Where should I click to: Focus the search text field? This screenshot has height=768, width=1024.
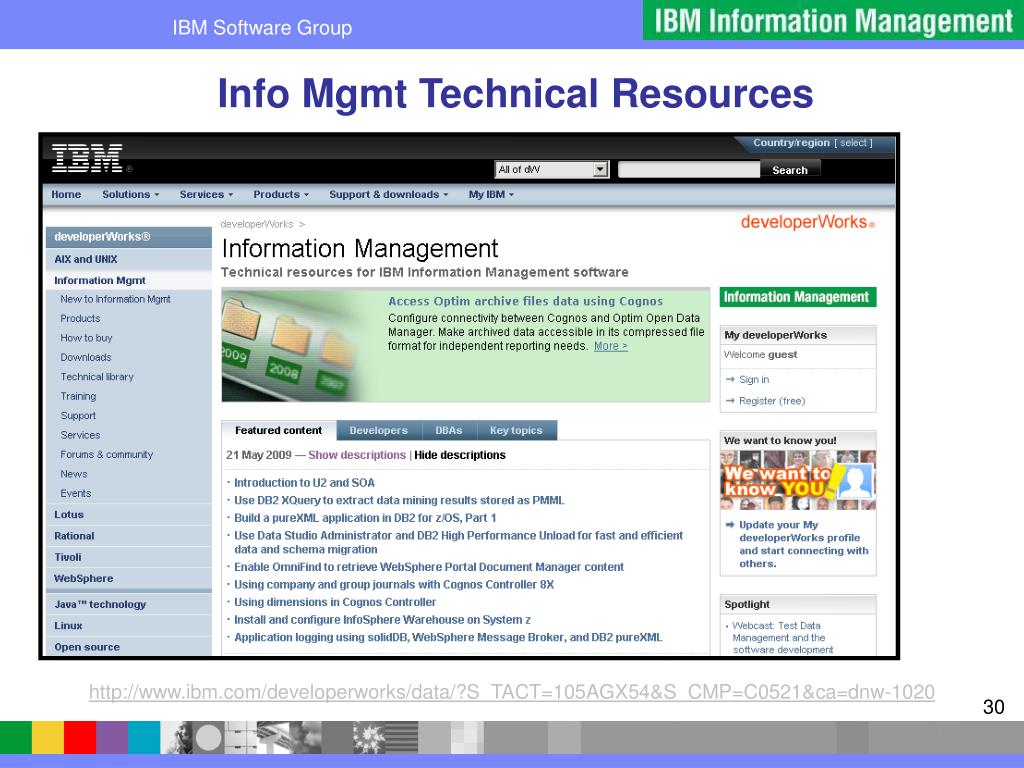[689, 170]
